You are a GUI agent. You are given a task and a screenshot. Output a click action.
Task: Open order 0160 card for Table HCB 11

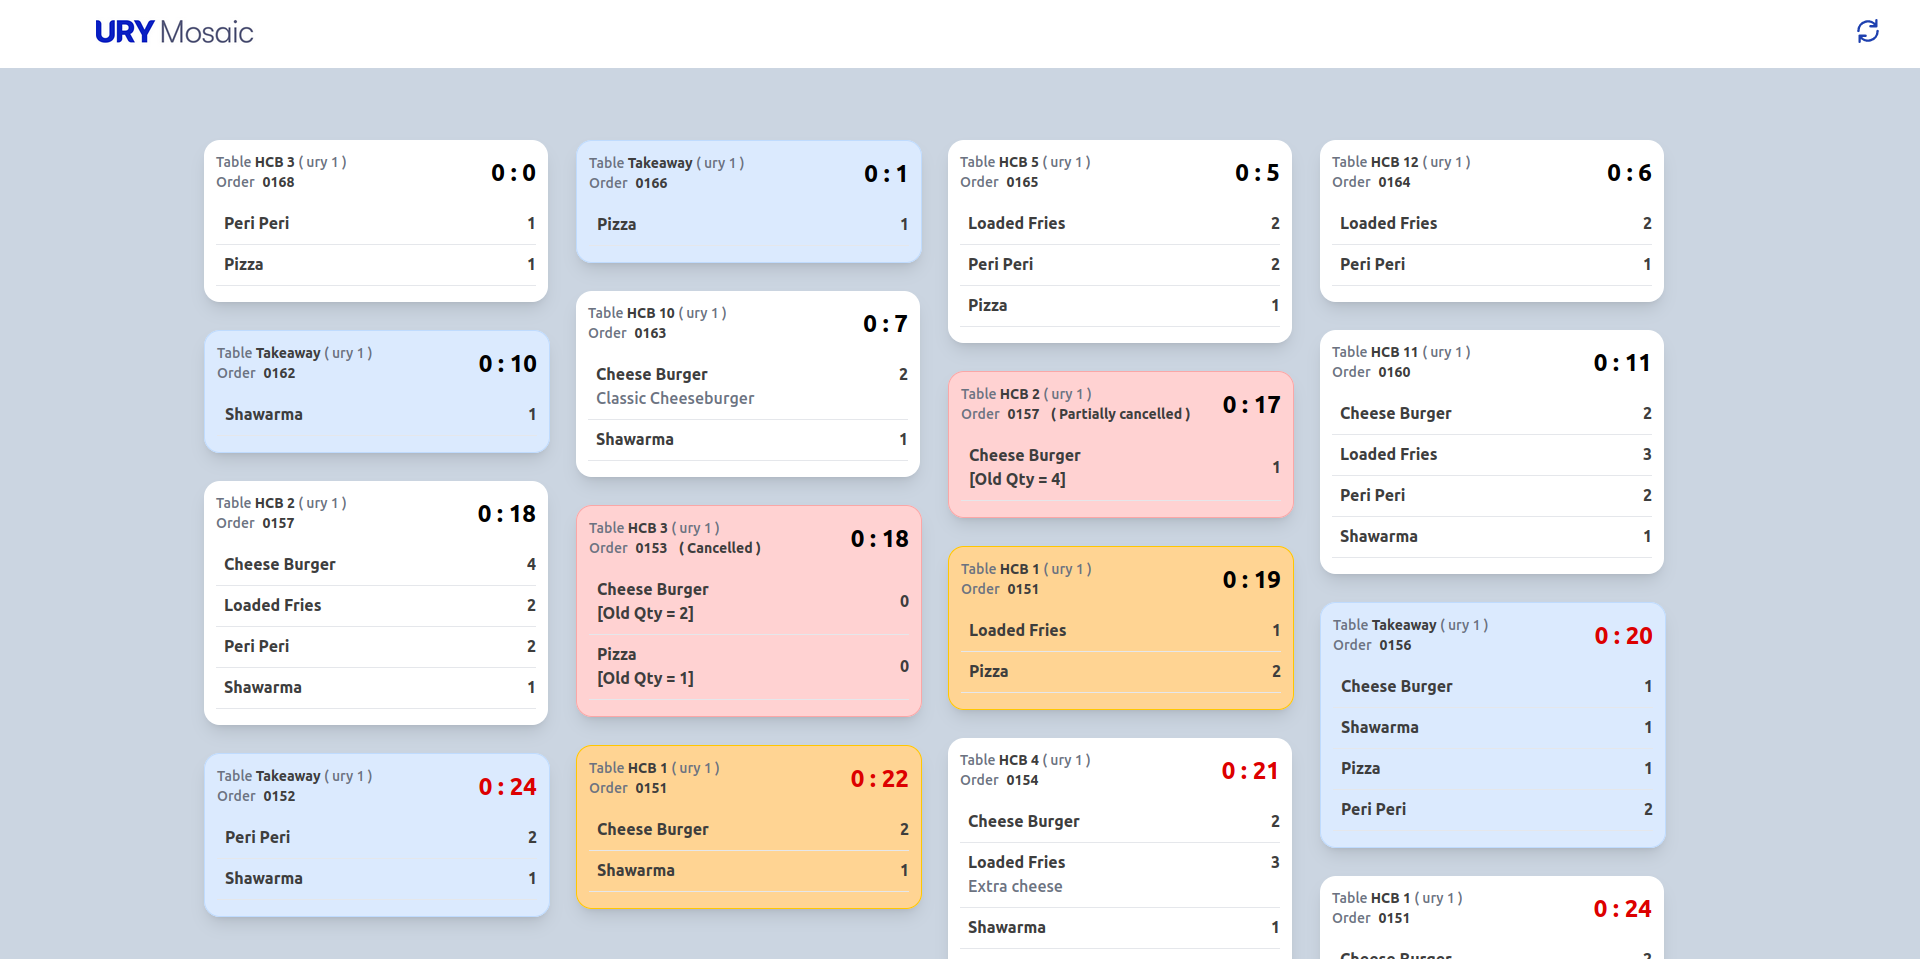tap(1492, 452)
